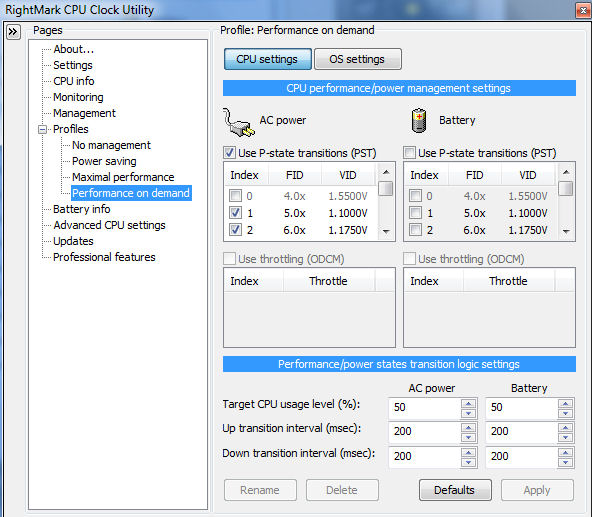Click the Apply button
The height and width of the screenshot is (517, 592).
click(x=537, y=490)
